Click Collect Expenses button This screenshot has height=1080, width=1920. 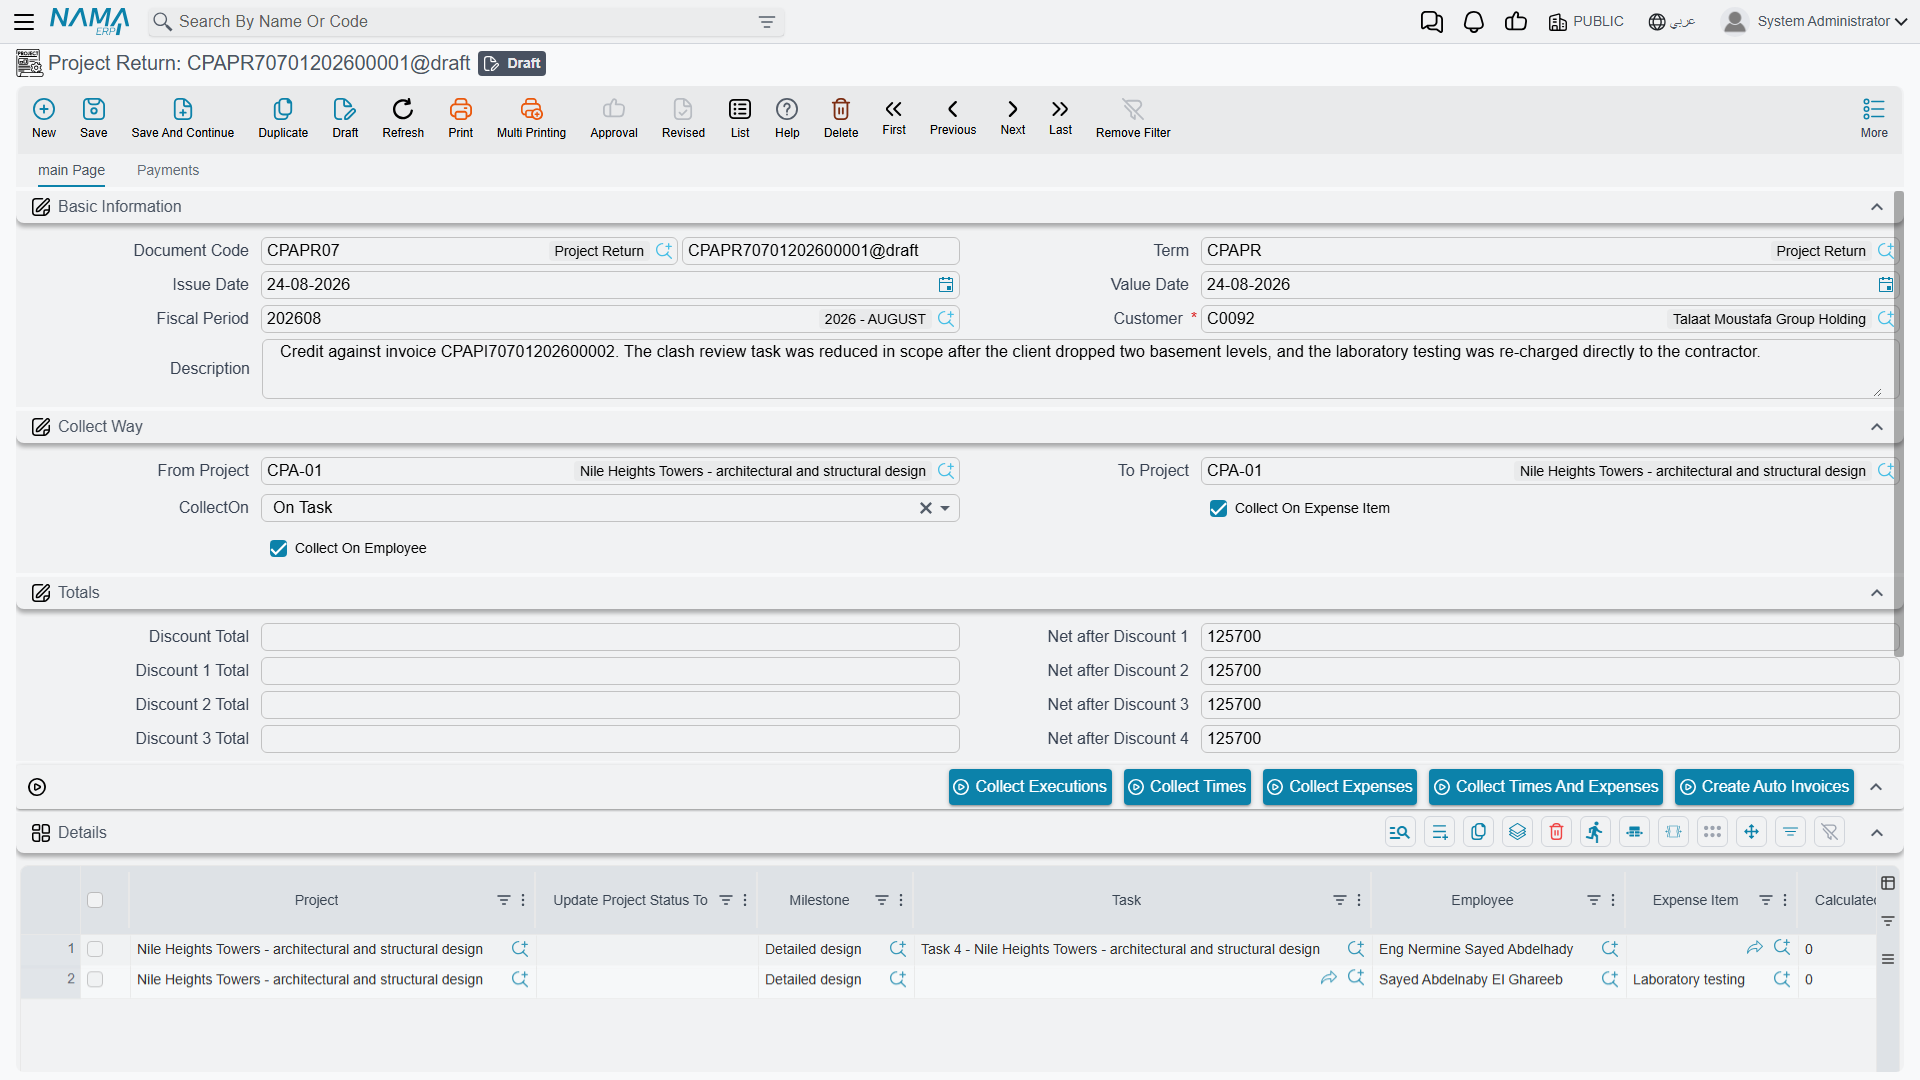pyautogui.click(x=1340, y=787)
